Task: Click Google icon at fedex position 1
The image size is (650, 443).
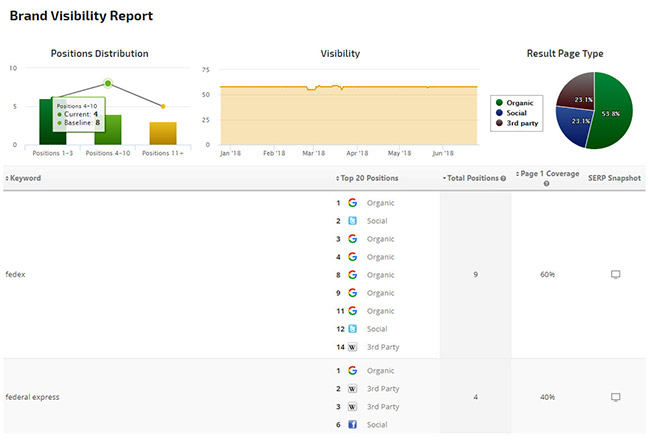Action: click(x=352, y=203)
